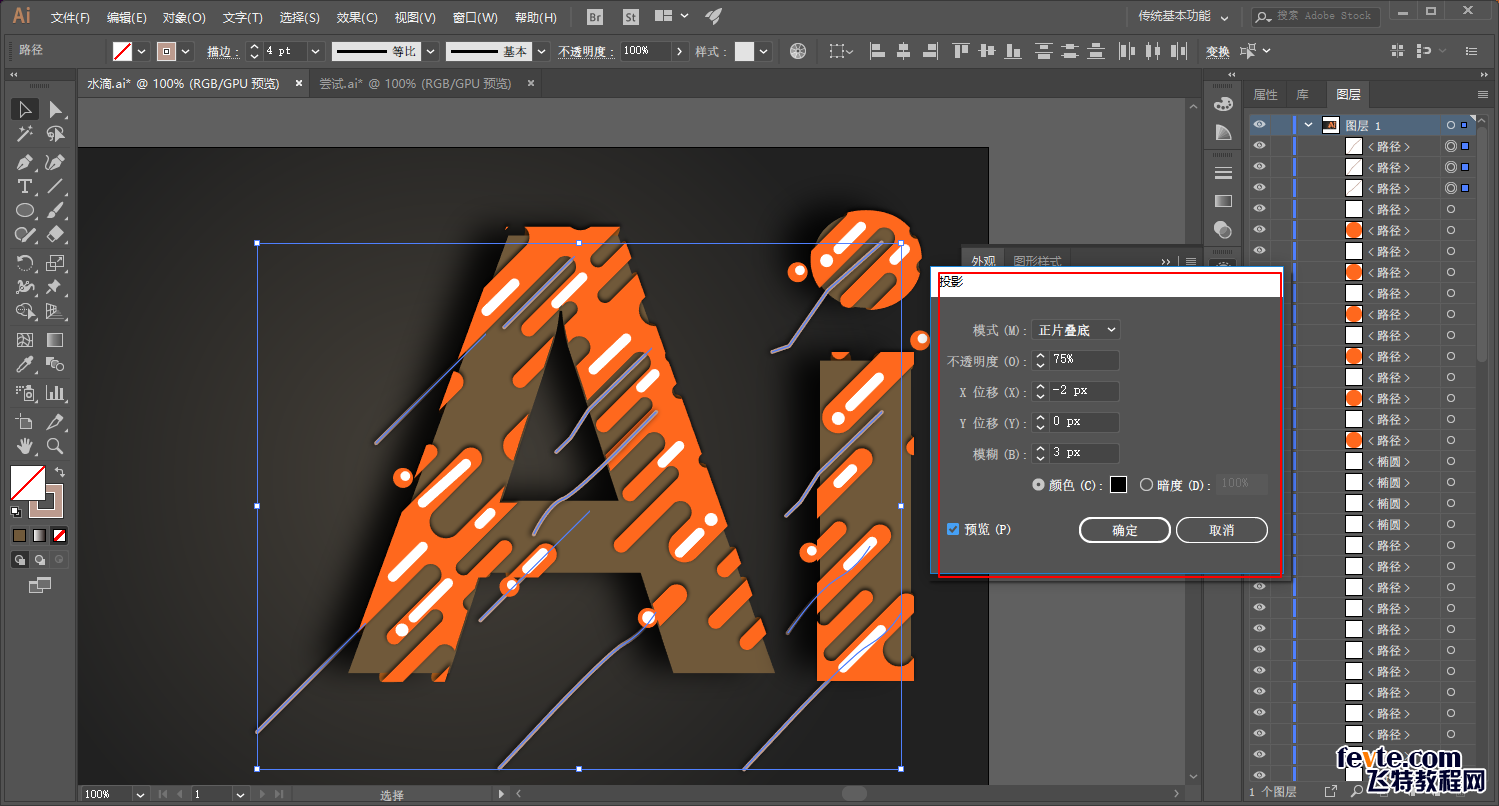Select the Artboard tool
This screenshot has height=806, width=1499.
25,422
